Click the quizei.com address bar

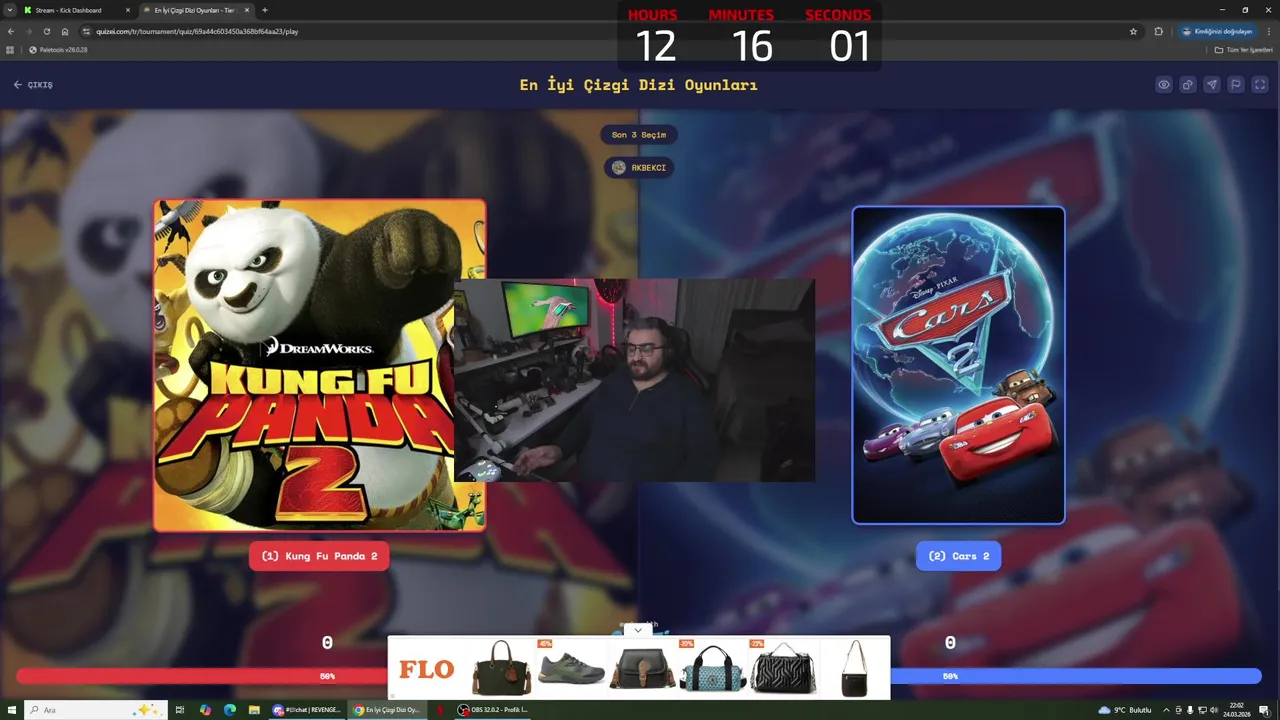610,31
